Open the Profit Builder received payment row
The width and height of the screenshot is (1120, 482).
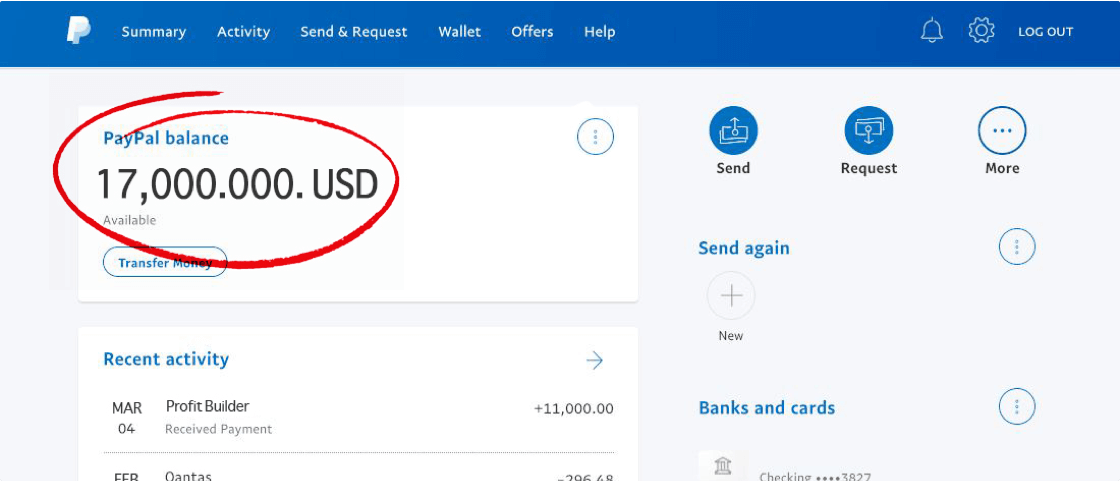point(359,418)
